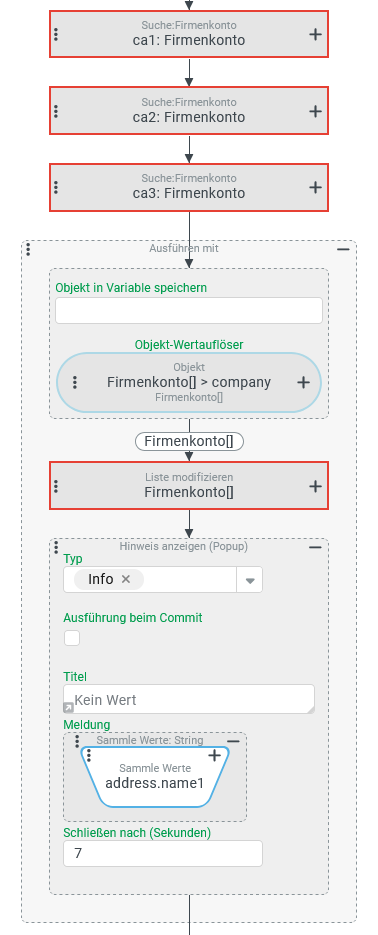This screenshot has width=378, height=935.
Task: Select the Firmenkonto[] connector label pill
Action: (190, 441)
